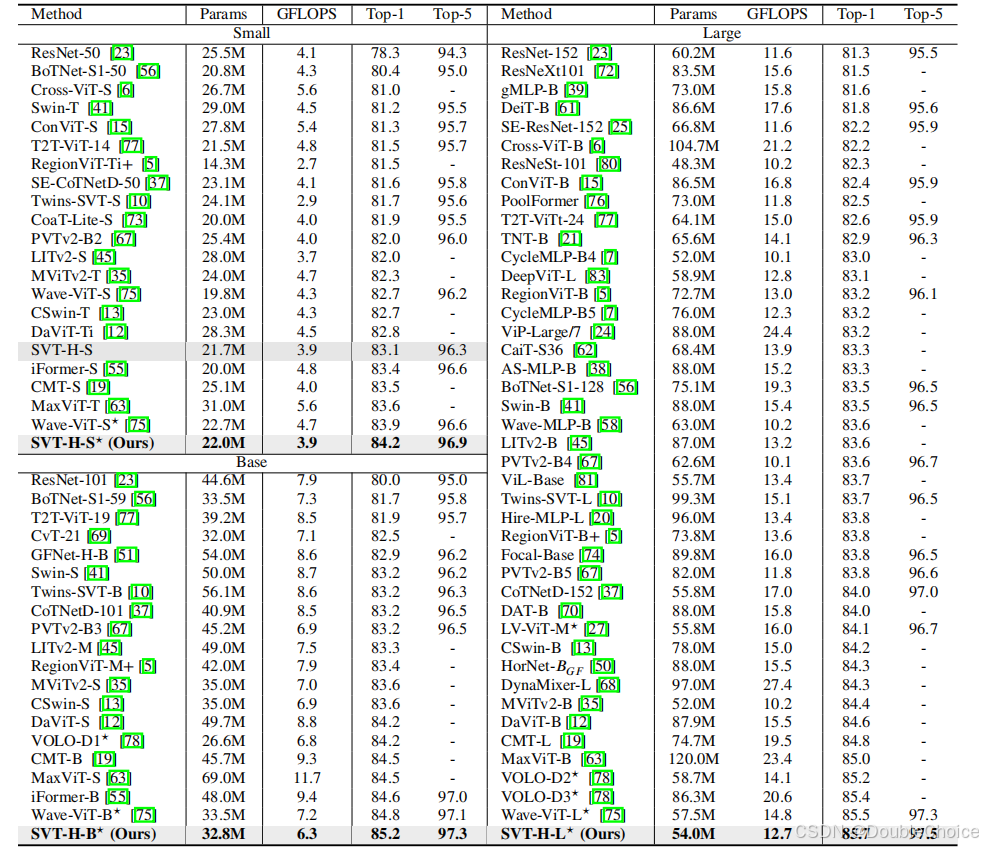This screenshot has width=983, height=849.
Task: Open reference [41] for Swin-T
Action: point(101,108)
